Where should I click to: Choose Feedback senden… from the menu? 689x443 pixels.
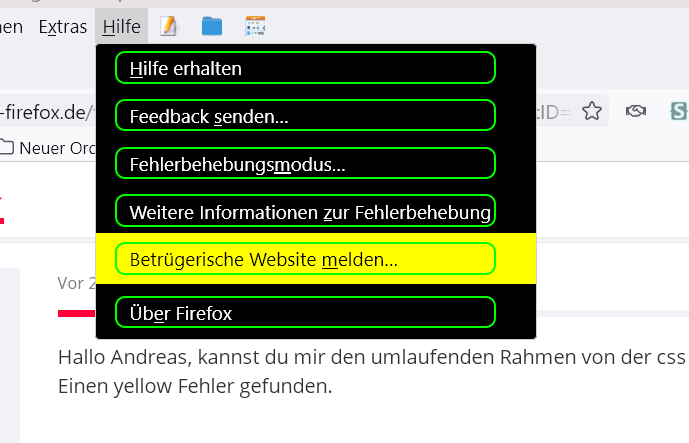coord(305,116)
